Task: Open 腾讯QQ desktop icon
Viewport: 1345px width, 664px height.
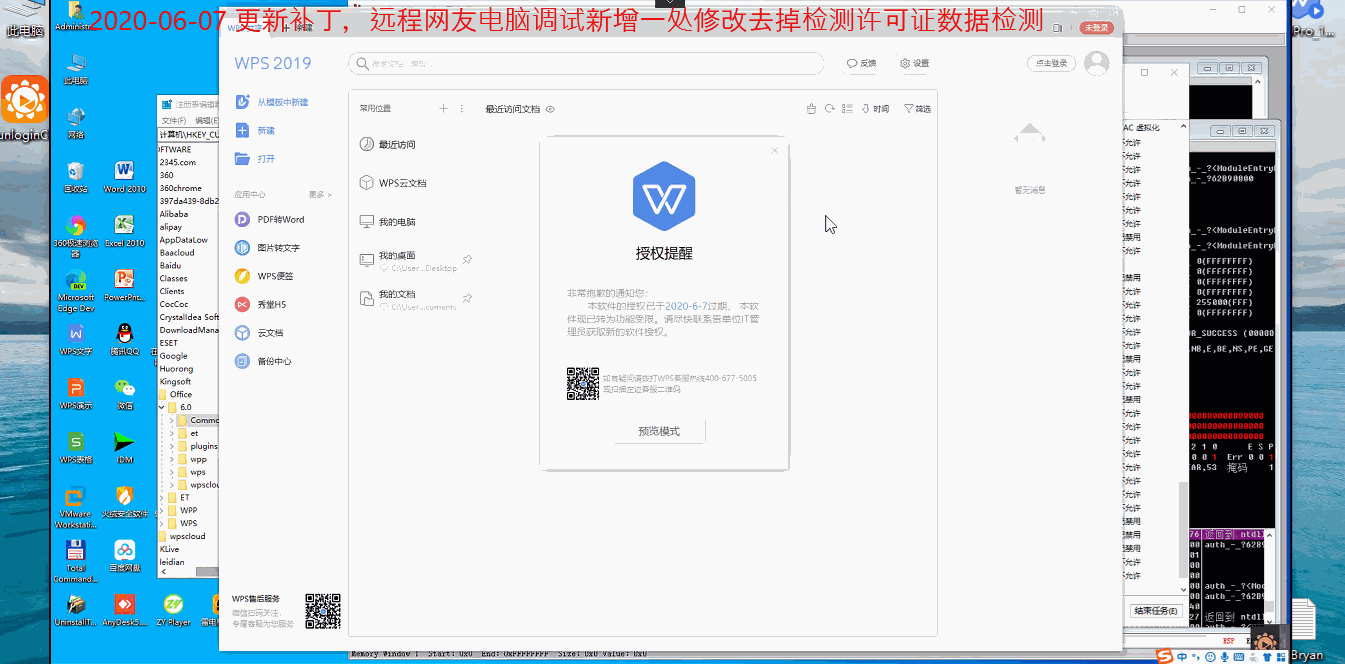Action: click(x=125, y=340)
